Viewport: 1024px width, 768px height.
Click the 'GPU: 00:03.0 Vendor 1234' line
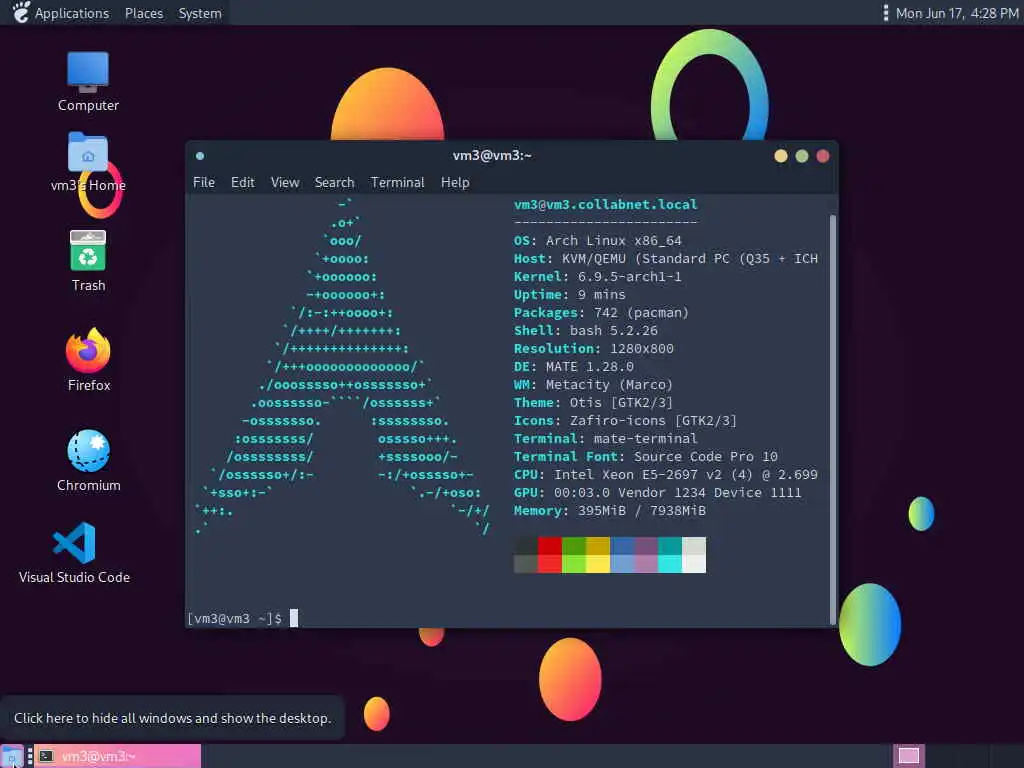pyautogui.click(x=658, y=492)
